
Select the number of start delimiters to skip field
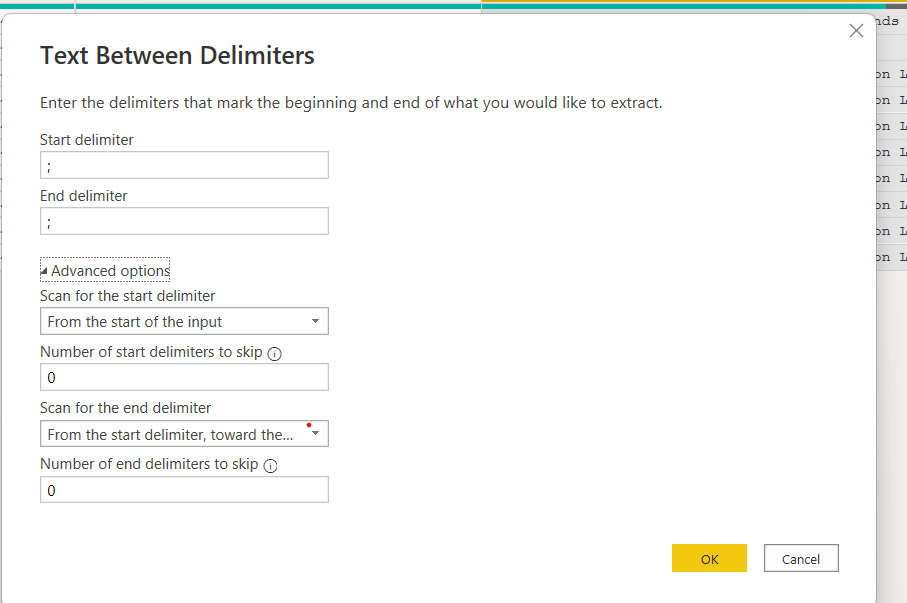(184, 377)
